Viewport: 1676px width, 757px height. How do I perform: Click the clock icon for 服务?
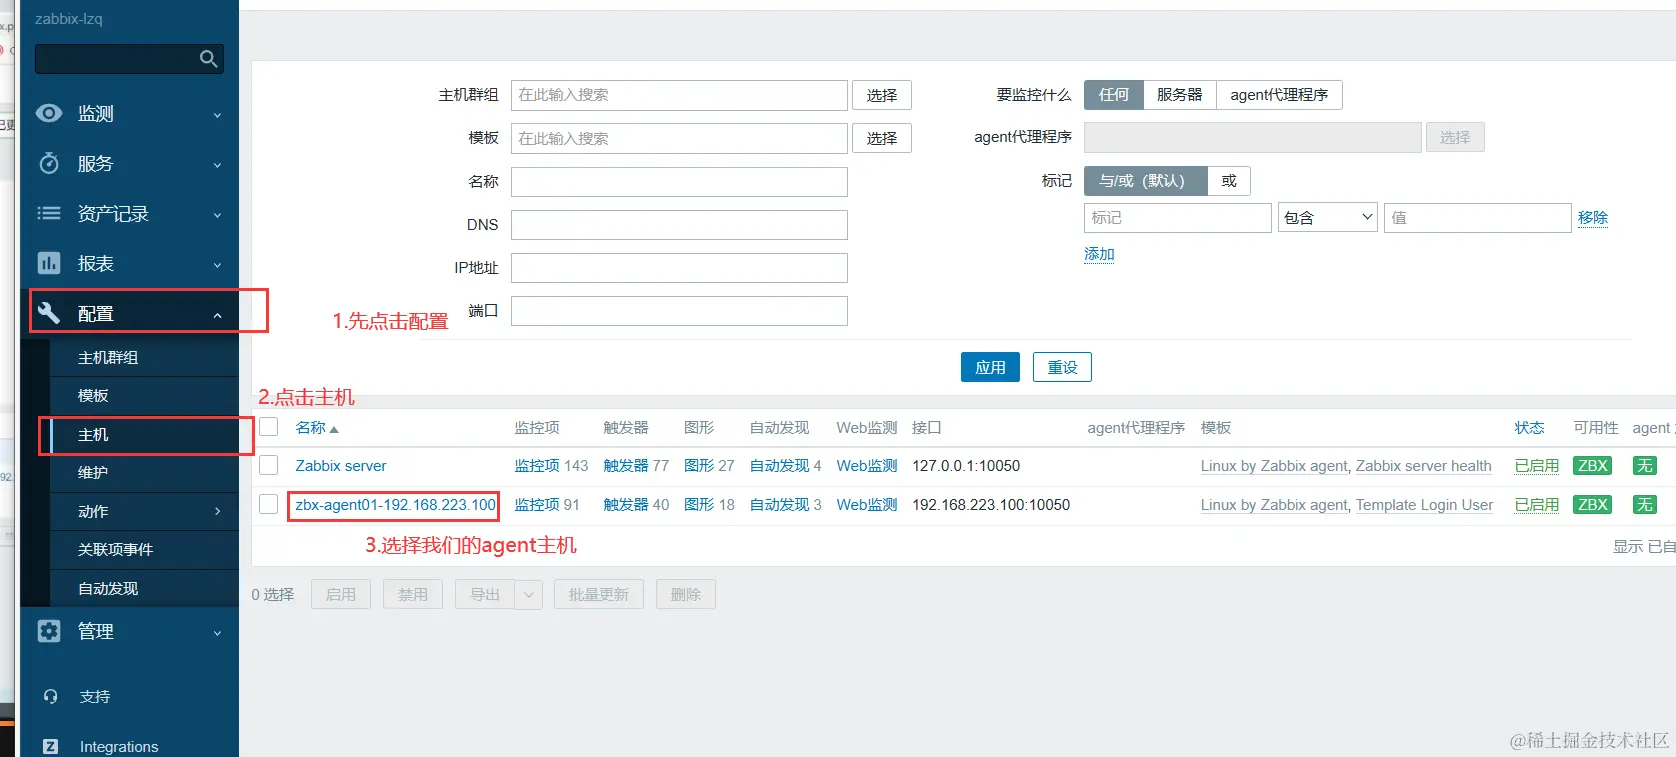click(49, 163)
